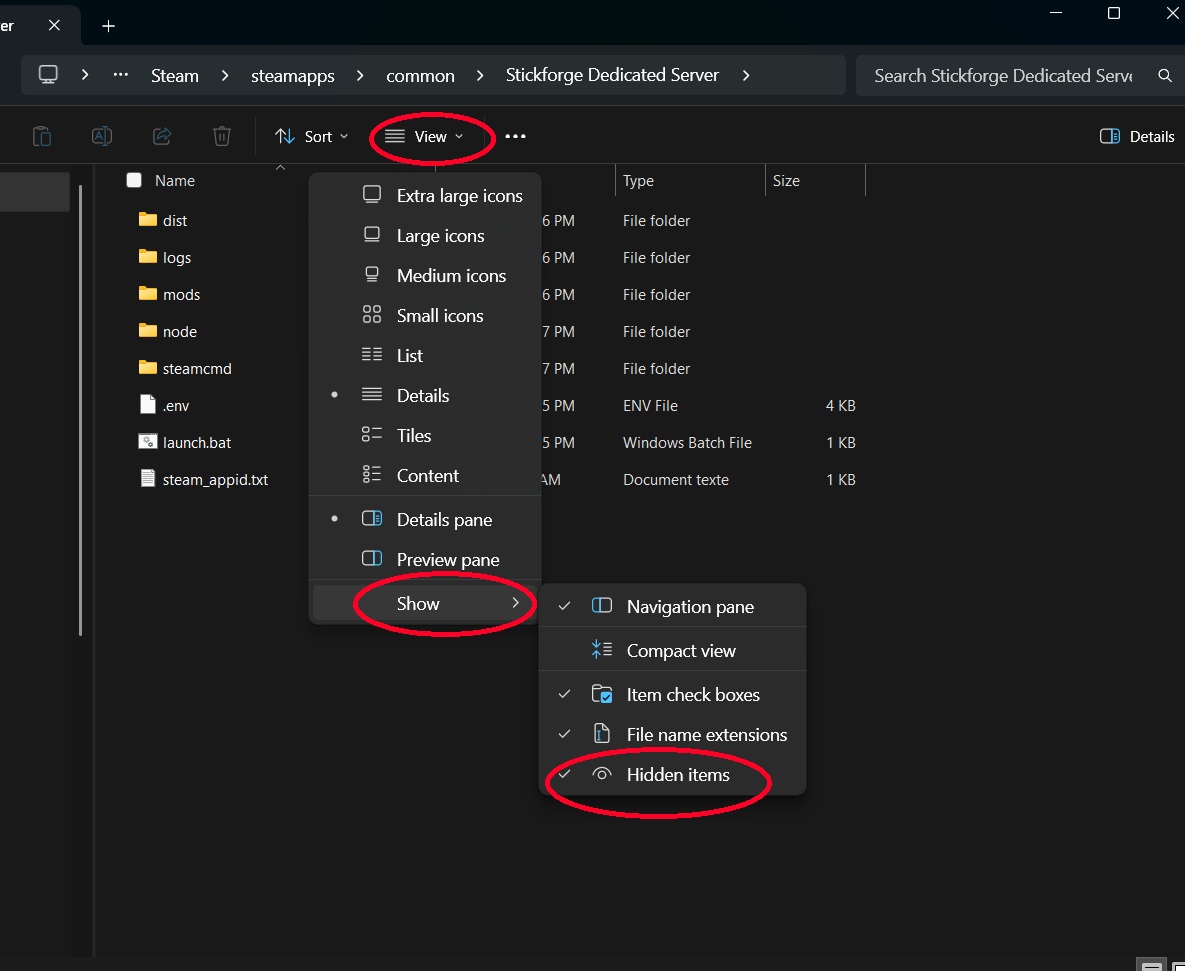This screenshot has height=971, width=1185.
Task: Select the Details view option
Action: coord(425,396)
